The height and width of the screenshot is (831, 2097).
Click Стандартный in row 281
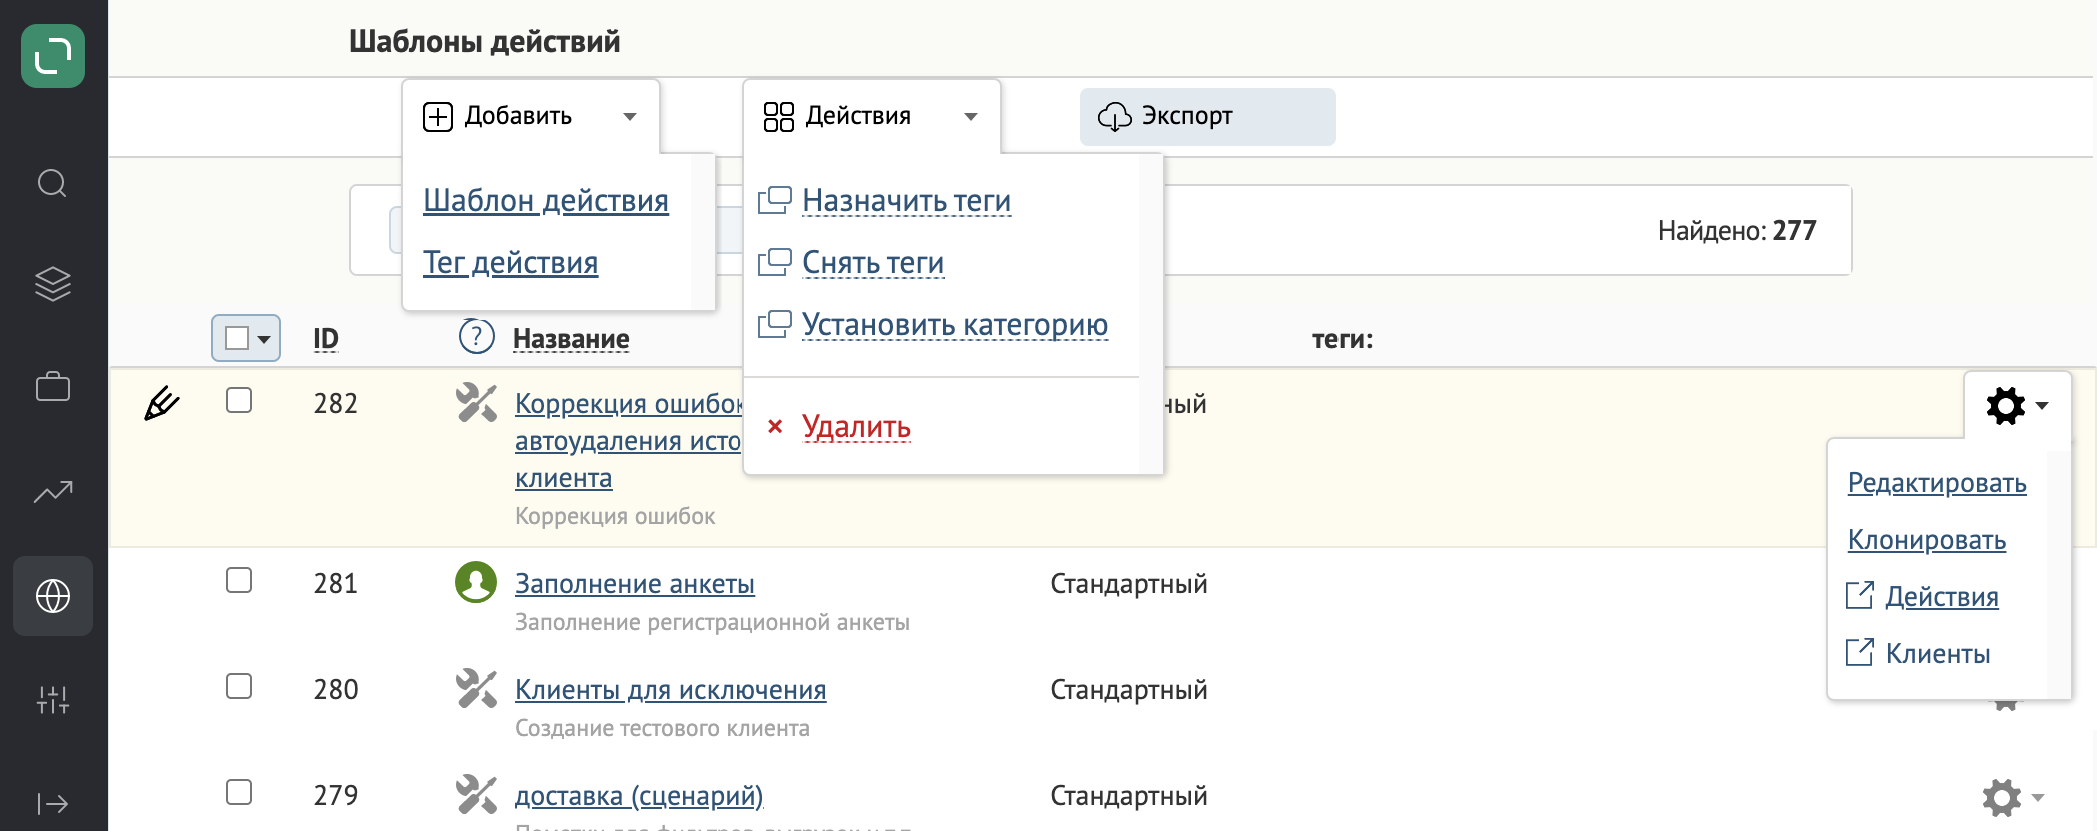click(1129, 583)
